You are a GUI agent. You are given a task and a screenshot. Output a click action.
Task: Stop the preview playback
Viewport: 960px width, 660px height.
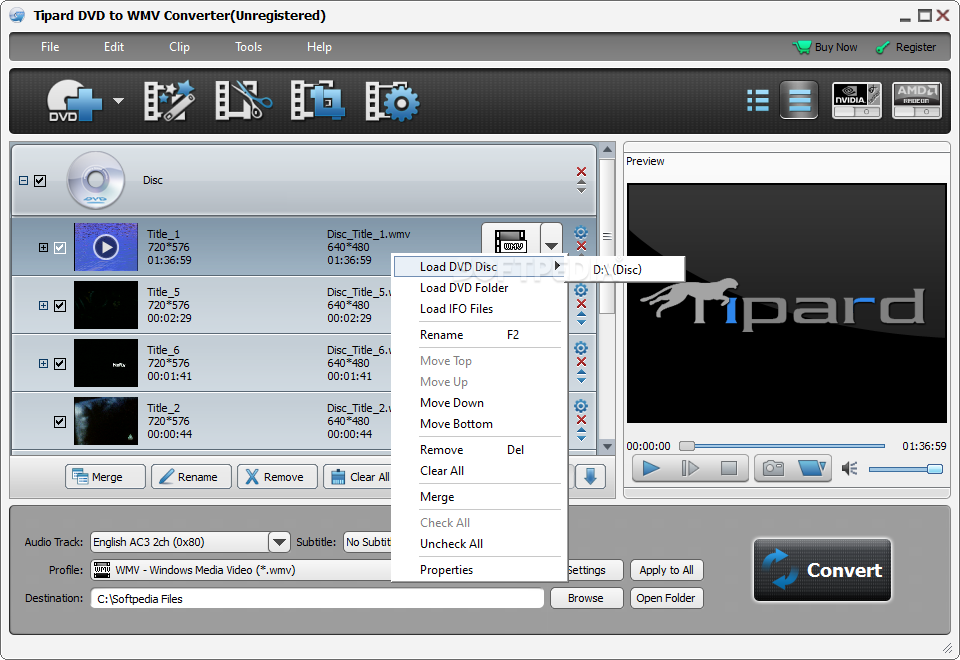(729, 469)
